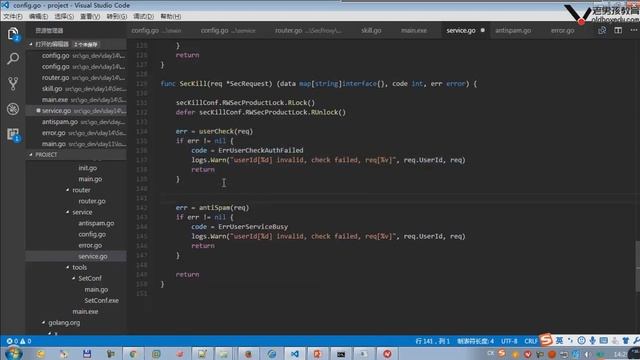The width and height of the screenshot is (640, 360).
Task: Click the unsaved dot on service.go tab
Action: pos(482,30)
